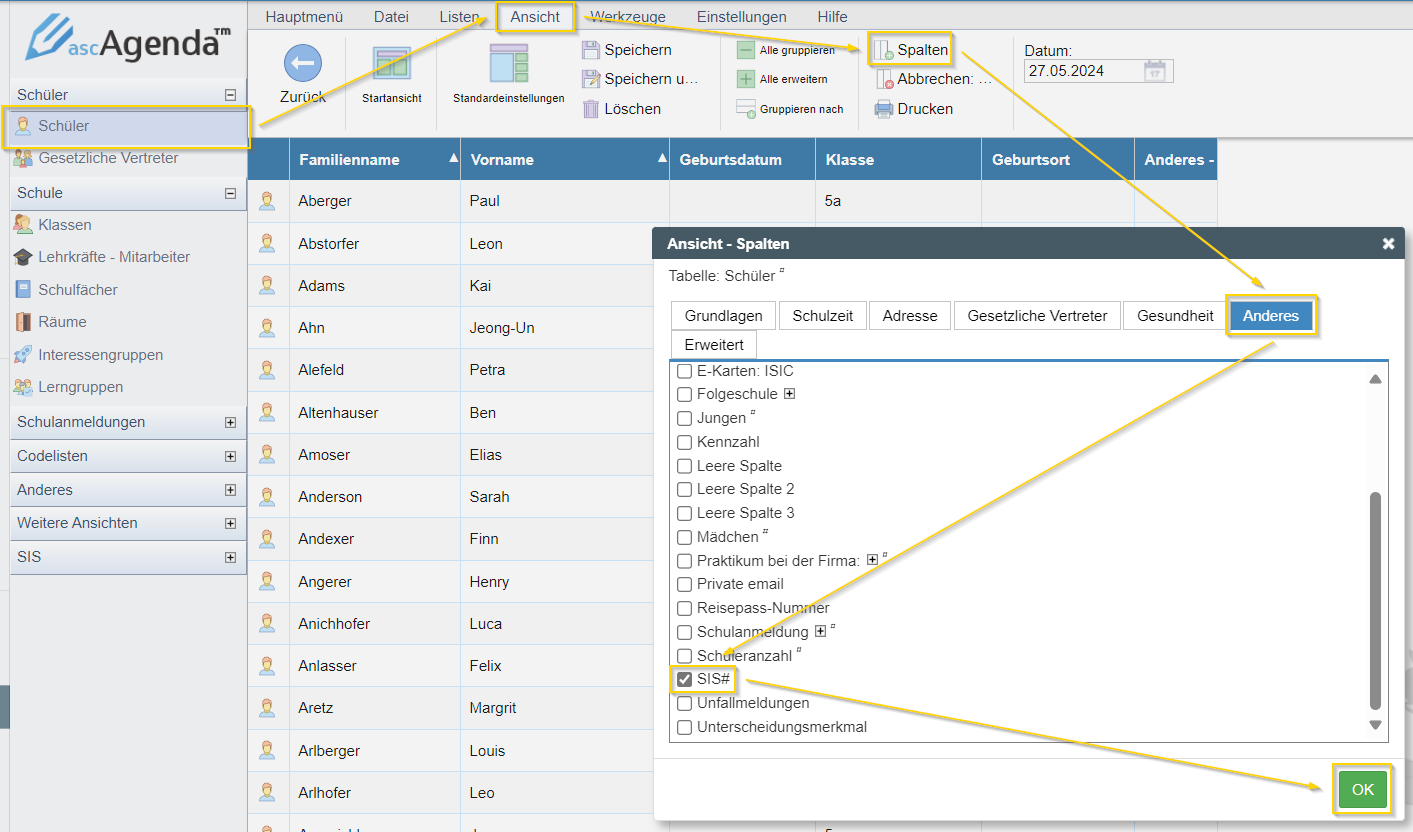Expand the Codelisten sidebar section

pos(230,457)
